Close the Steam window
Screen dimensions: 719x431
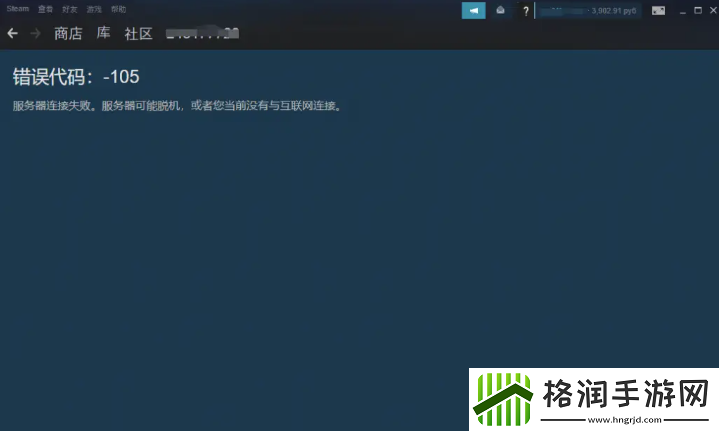click(713, 10)
